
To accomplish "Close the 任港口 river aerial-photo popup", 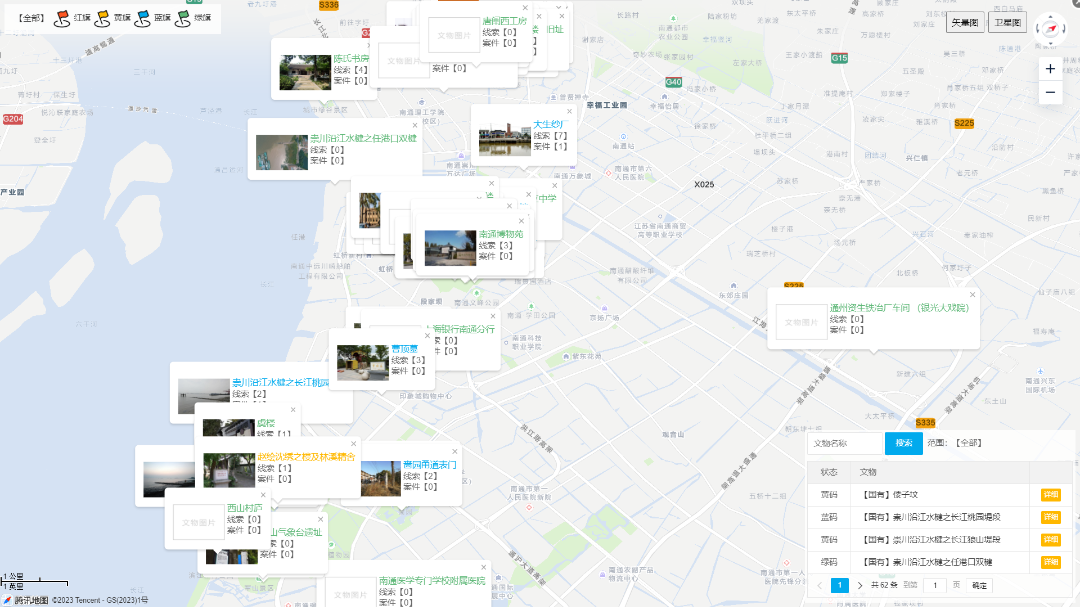I will click(415, 125).
